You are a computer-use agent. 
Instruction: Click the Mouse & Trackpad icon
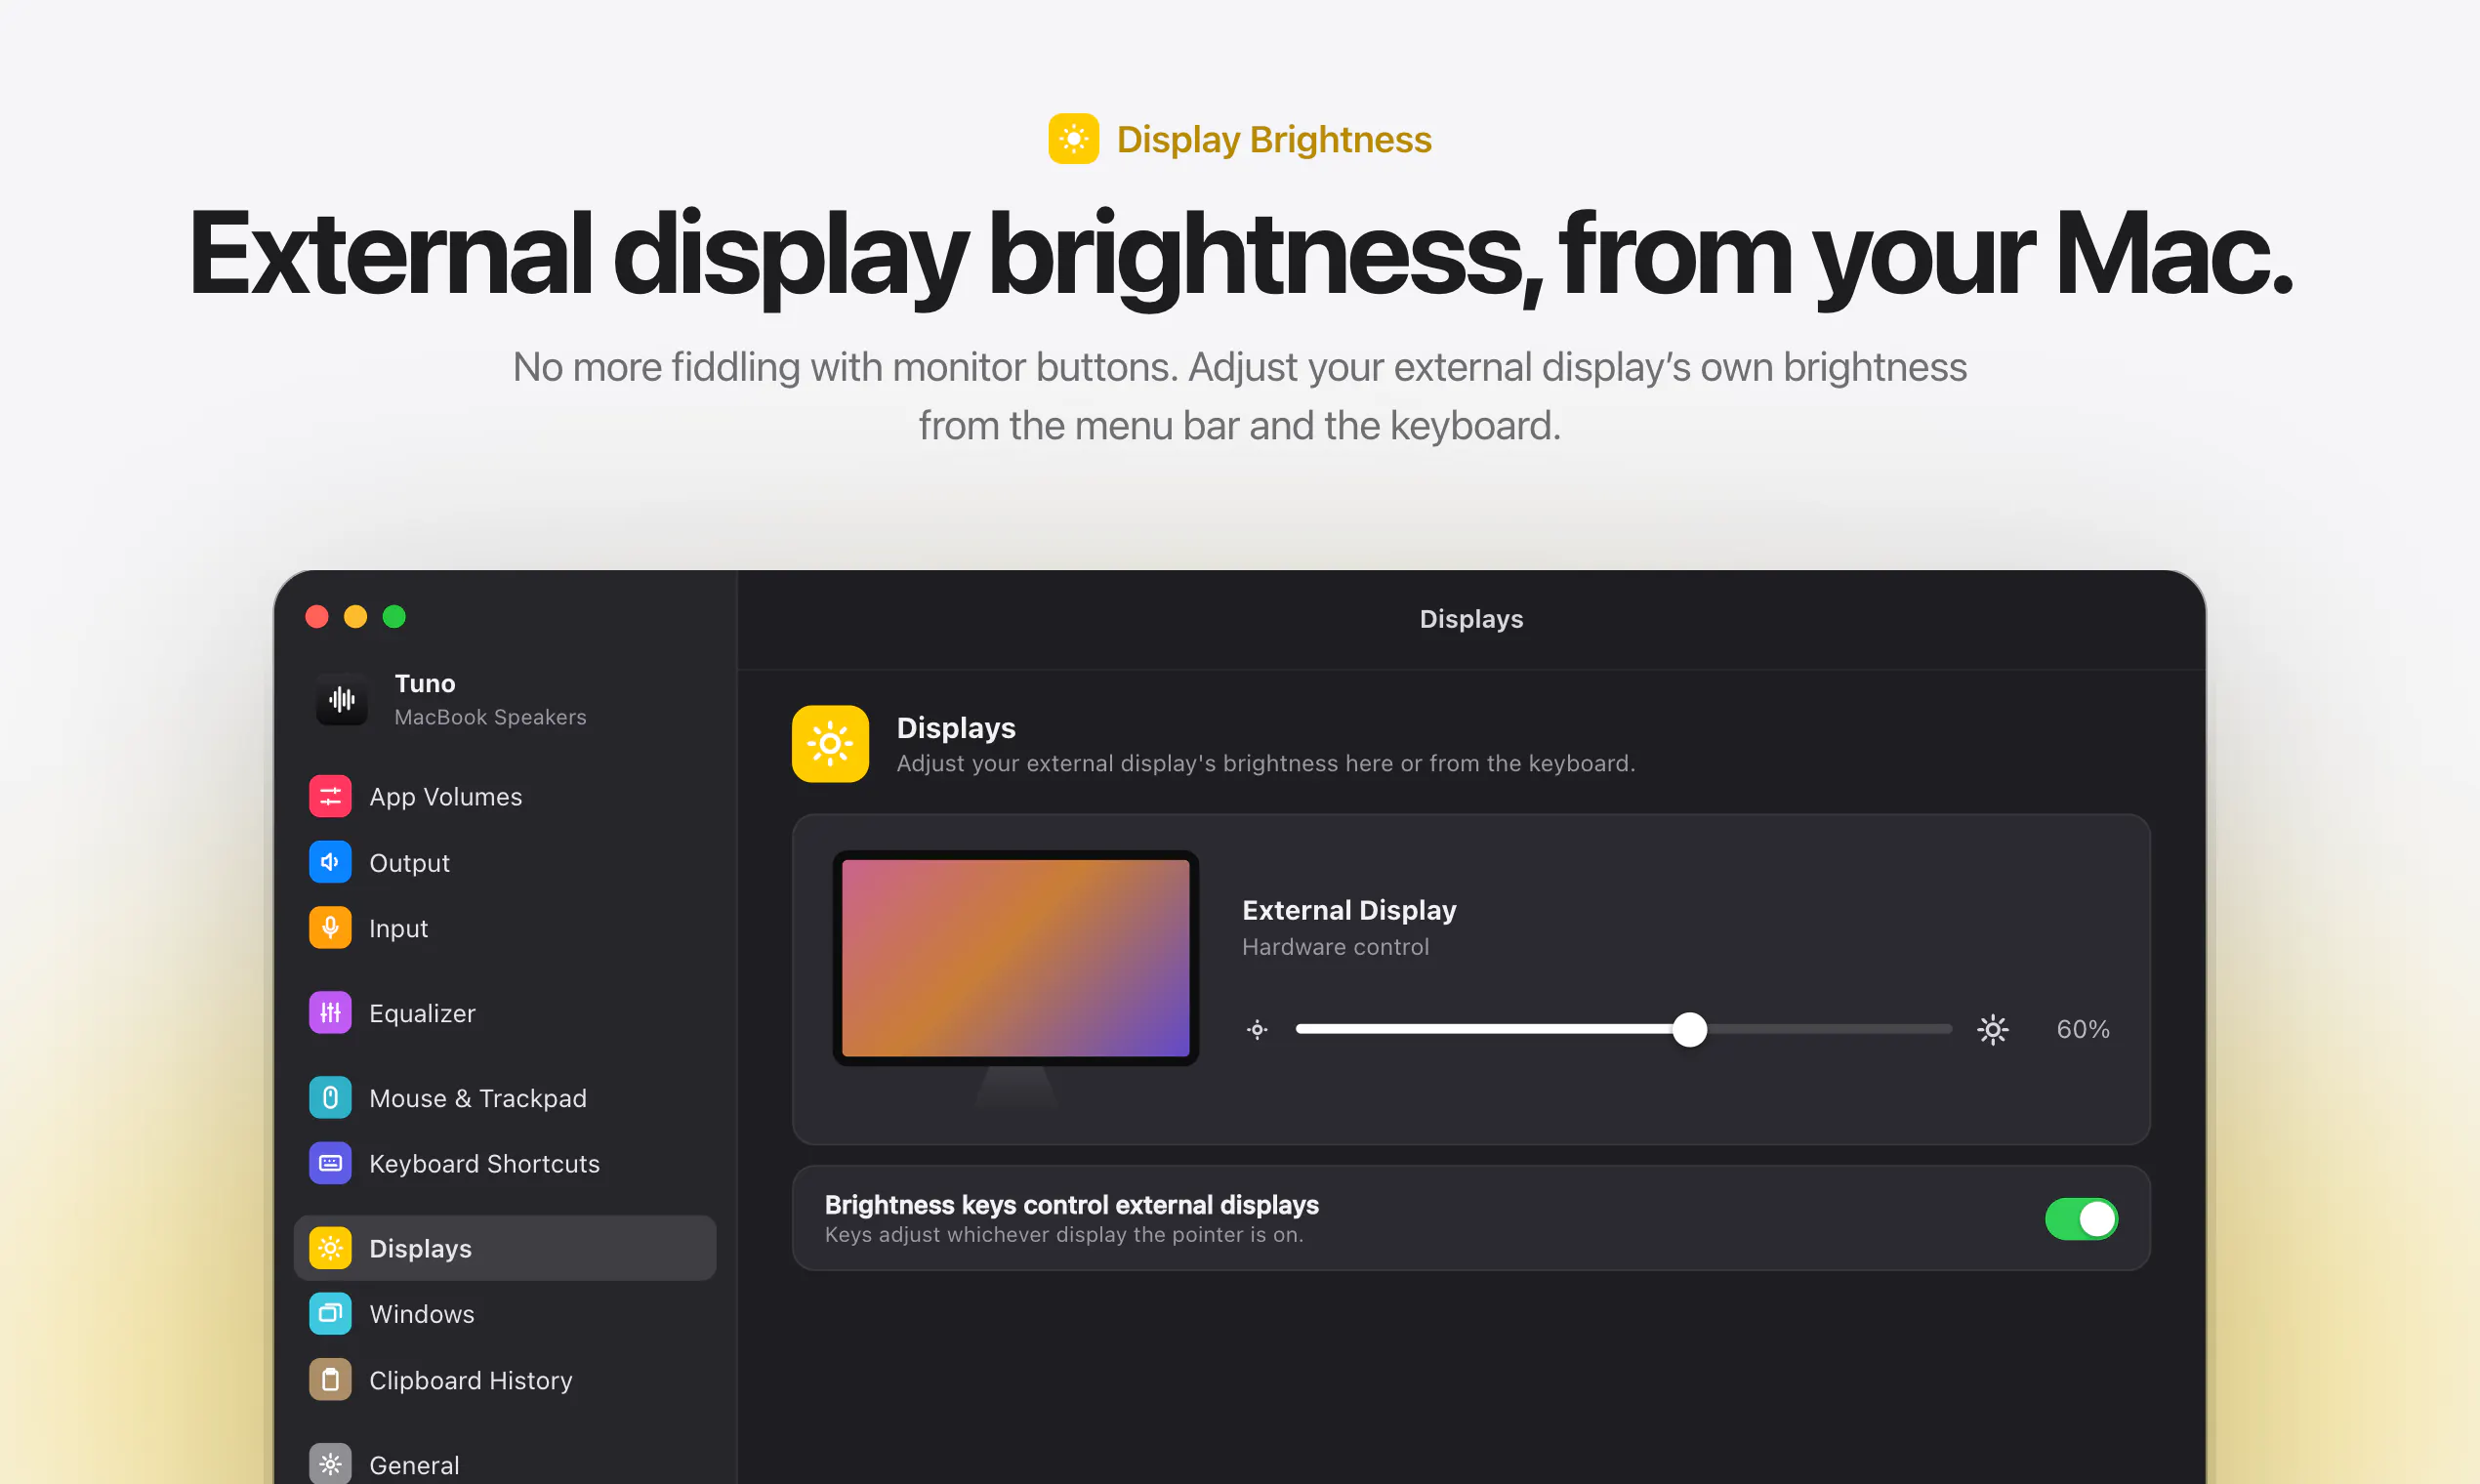tap(330, 1098)
